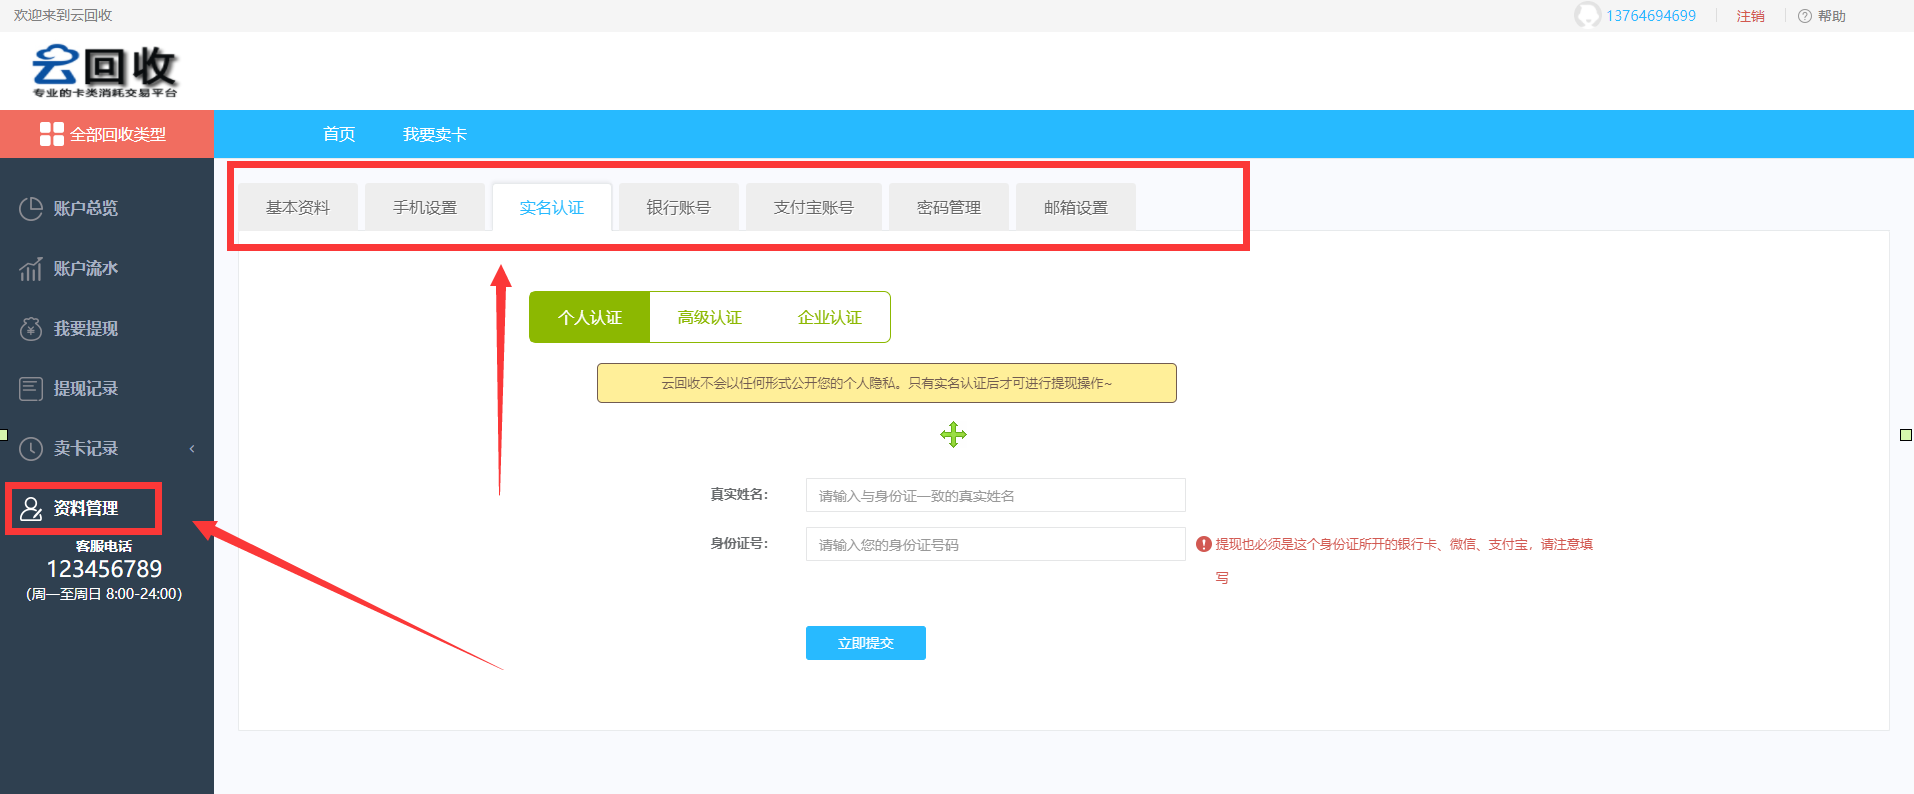Screen dimensions: 1914x794
Task: Open 资料管理 in the sidebar
Action: [84, 508]
